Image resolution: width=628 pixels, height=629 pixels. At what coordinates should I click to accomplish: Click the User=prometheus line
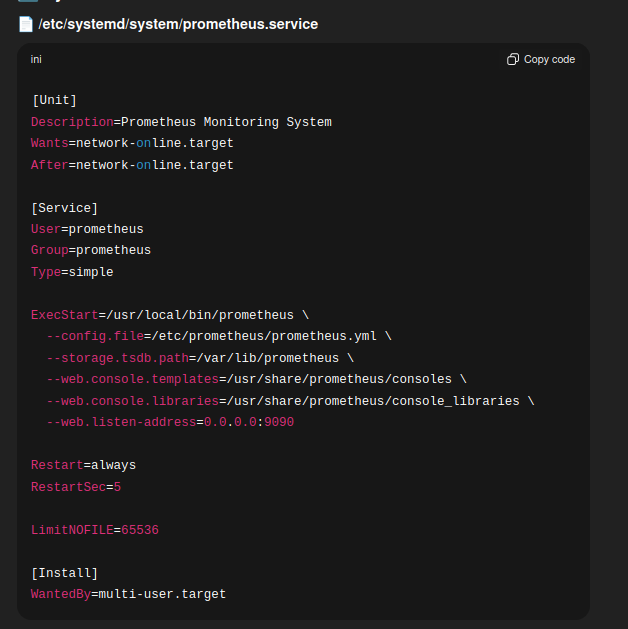click(x=87, y=229)
